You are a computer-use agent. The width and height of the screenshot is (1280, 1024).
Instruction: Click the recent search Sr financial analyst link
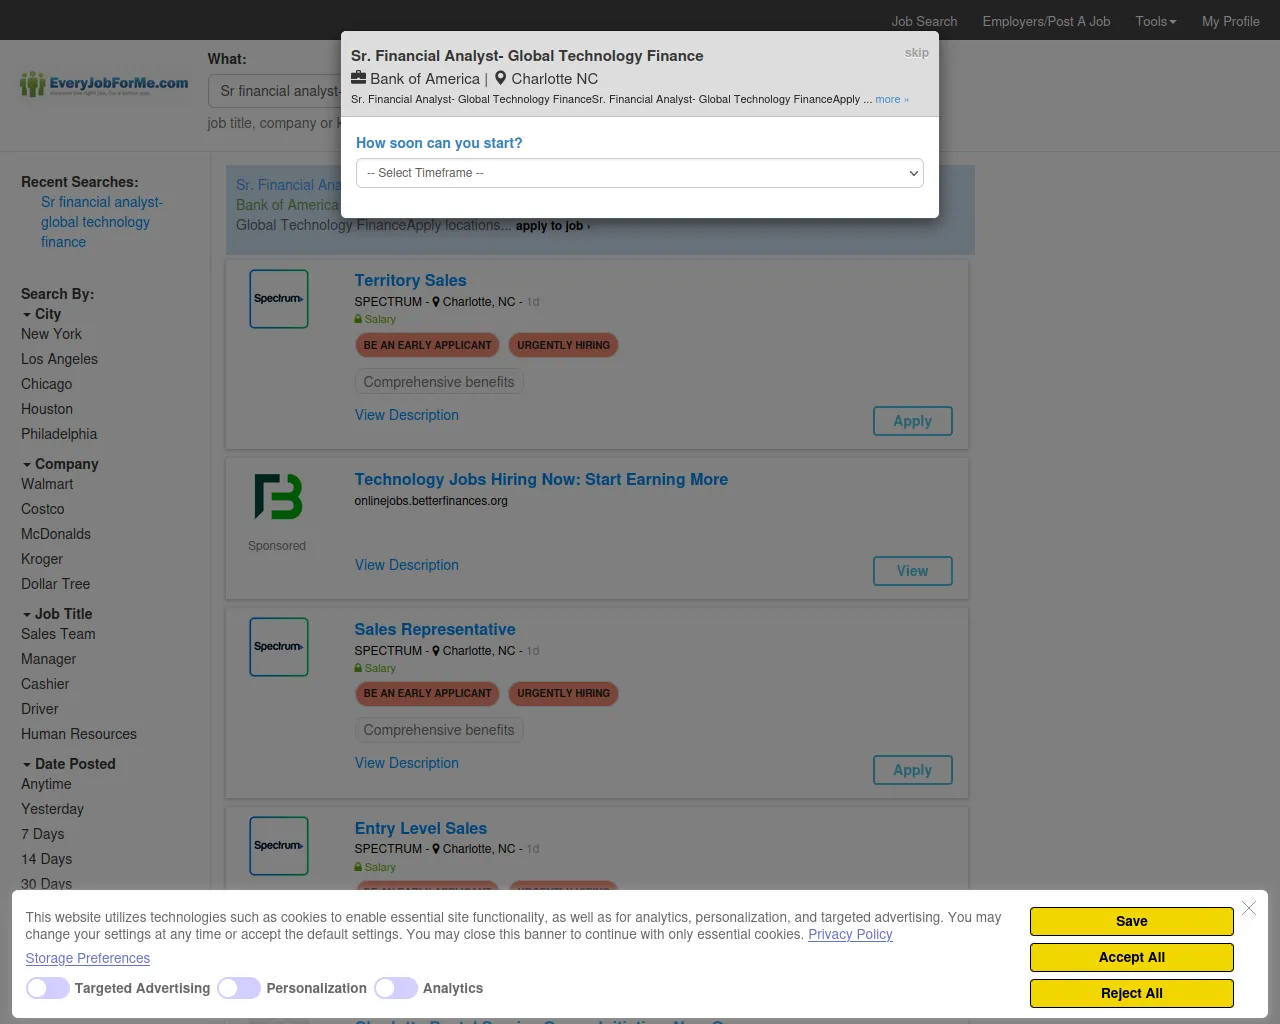[x=101, y=222]
